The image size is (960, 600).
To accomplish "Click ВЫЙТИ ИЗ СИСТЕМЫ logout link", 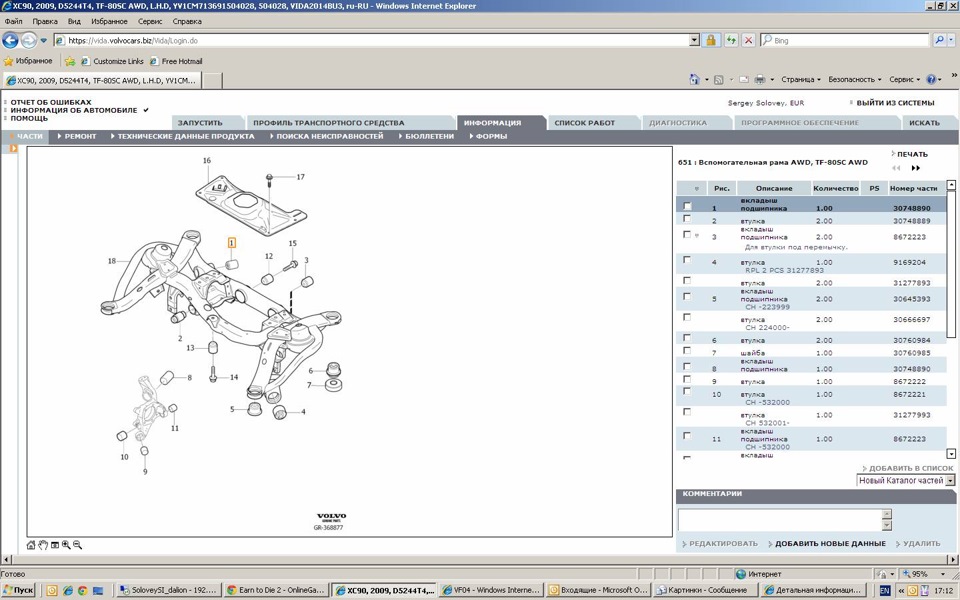I will point(895,103).
